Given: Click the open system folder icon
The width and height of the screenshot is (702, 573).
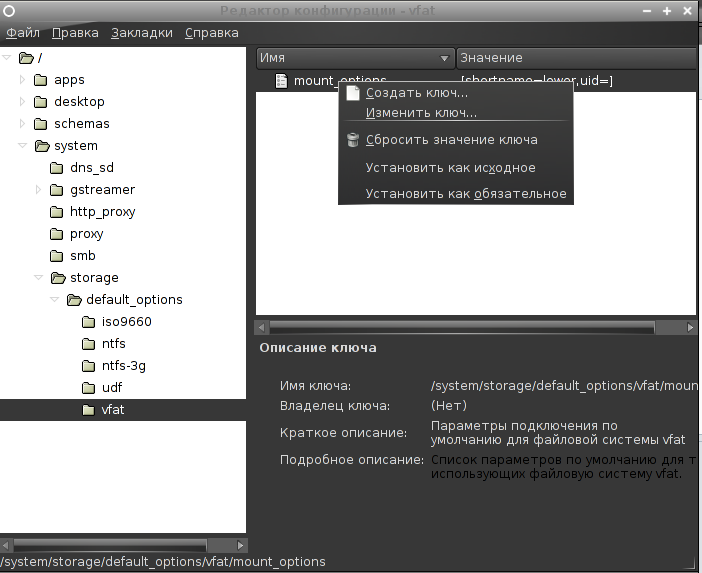Looking at the screenshot, I should 42,145.
